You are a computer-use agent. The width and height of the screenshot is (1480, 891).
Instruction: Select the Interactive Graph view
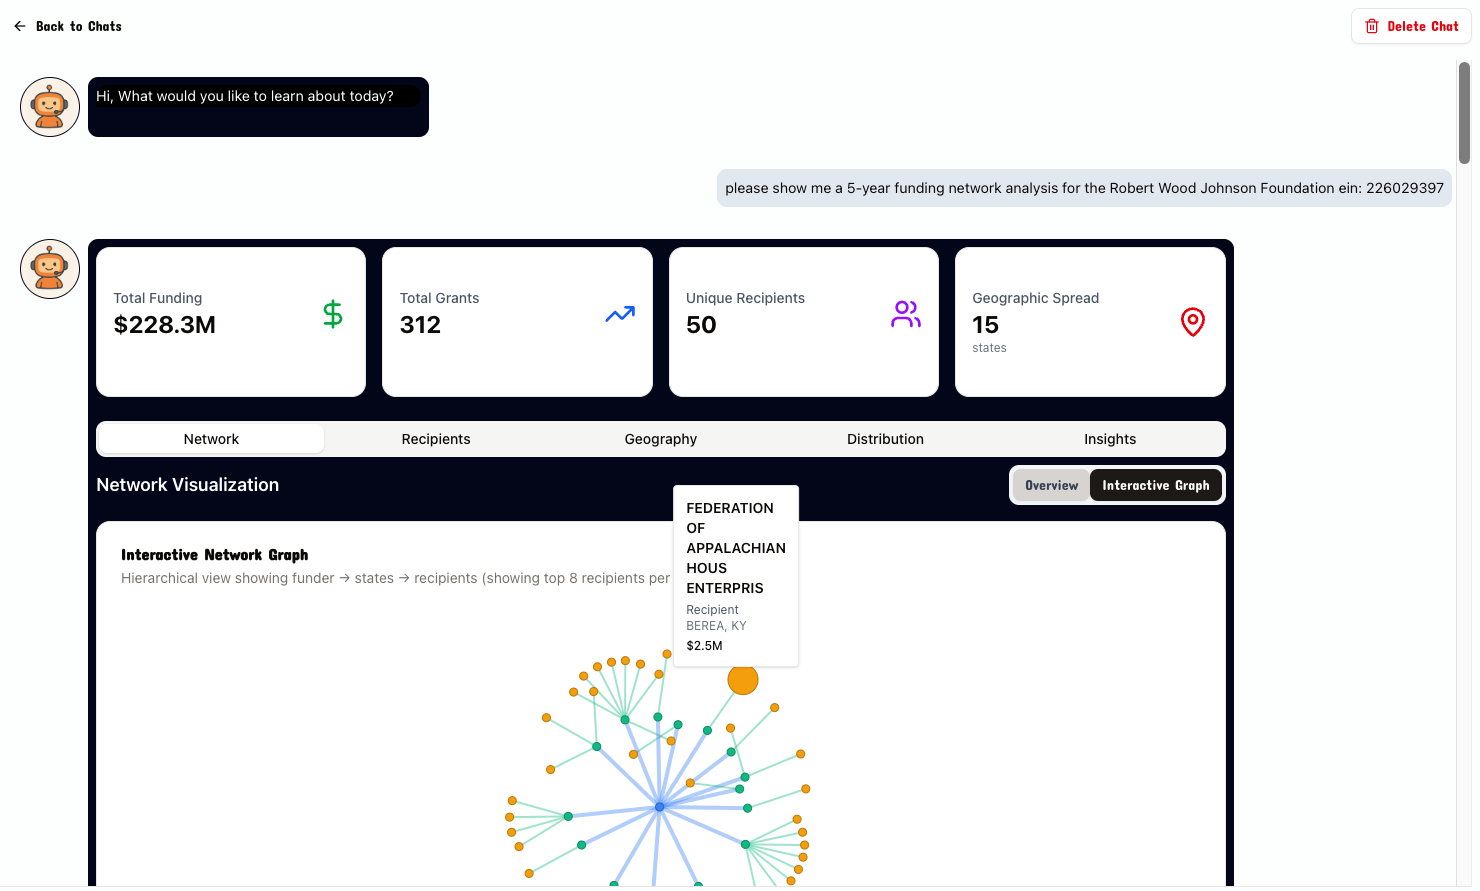click(x=1156, y=485)
